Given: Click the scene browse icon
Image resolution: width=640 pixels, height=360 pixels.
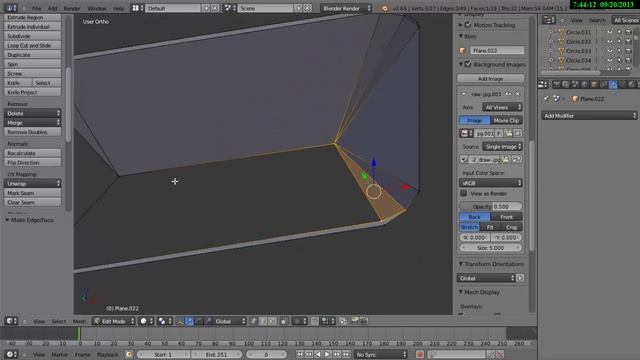Looking at the screenshot, I should 229,8.
